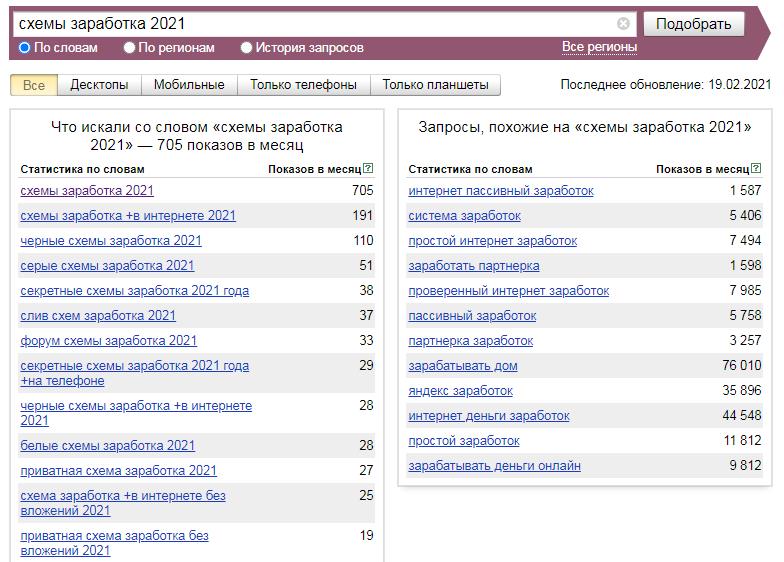Viewport: 784px width, 562px height.
Task: Select the 'По словам' radio button
Action: [x=24, y=48]
